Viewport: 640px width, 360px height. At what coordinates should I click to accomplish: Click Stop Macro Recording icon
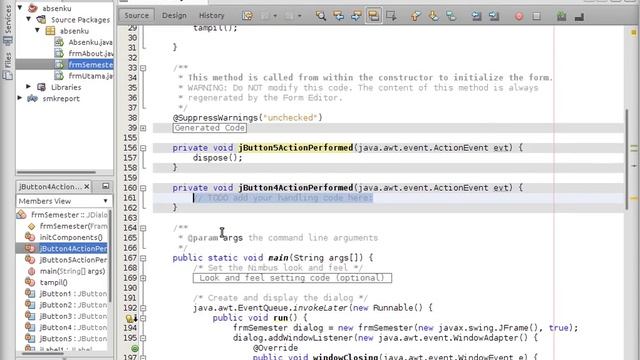click(x=536, y=16)
